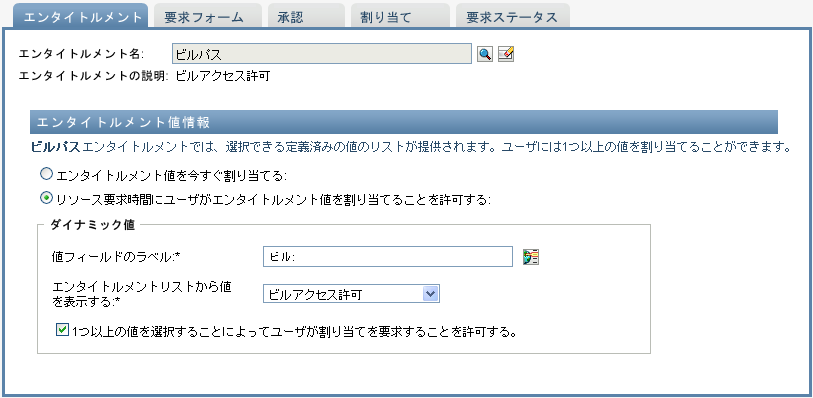Focus the 値フィールドのラベル input with ビル:
The image size is (813, 398).
(388, 257)
